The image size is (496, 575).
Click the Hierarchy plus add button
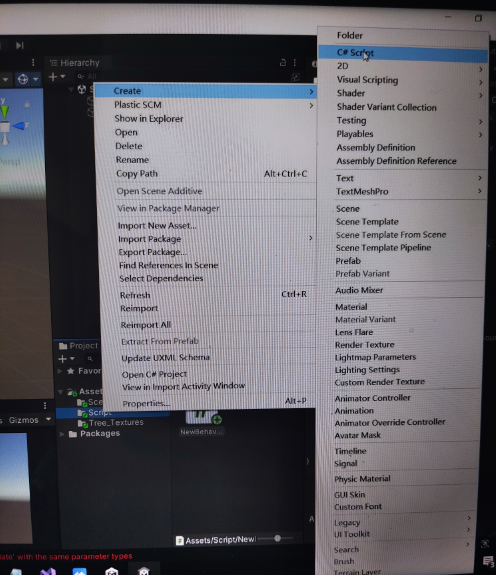pos(53,77)
